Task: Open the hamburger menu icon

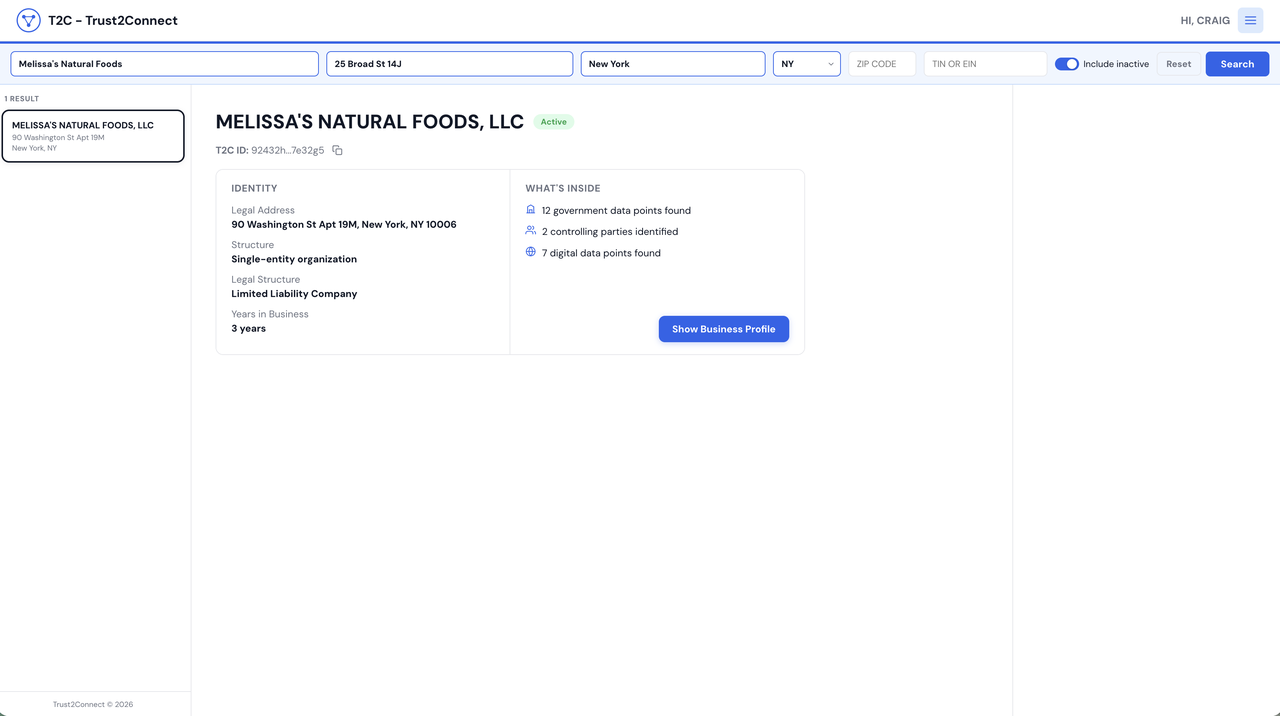Action: click(1250, 20)
